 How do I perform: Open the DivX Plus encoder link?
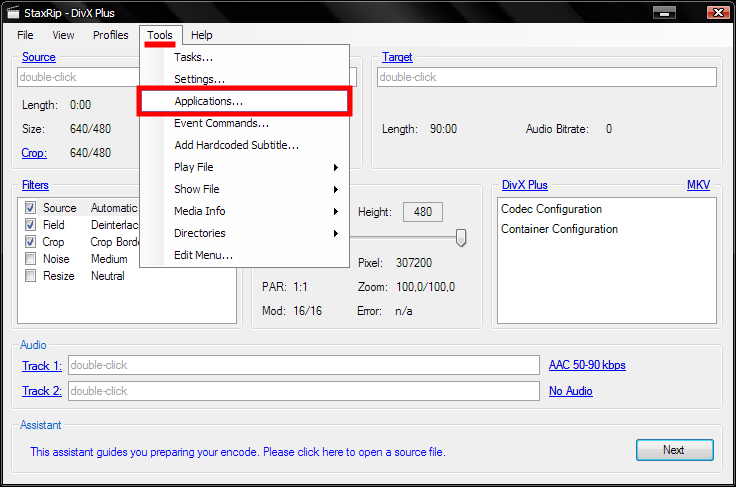(525, 185)
